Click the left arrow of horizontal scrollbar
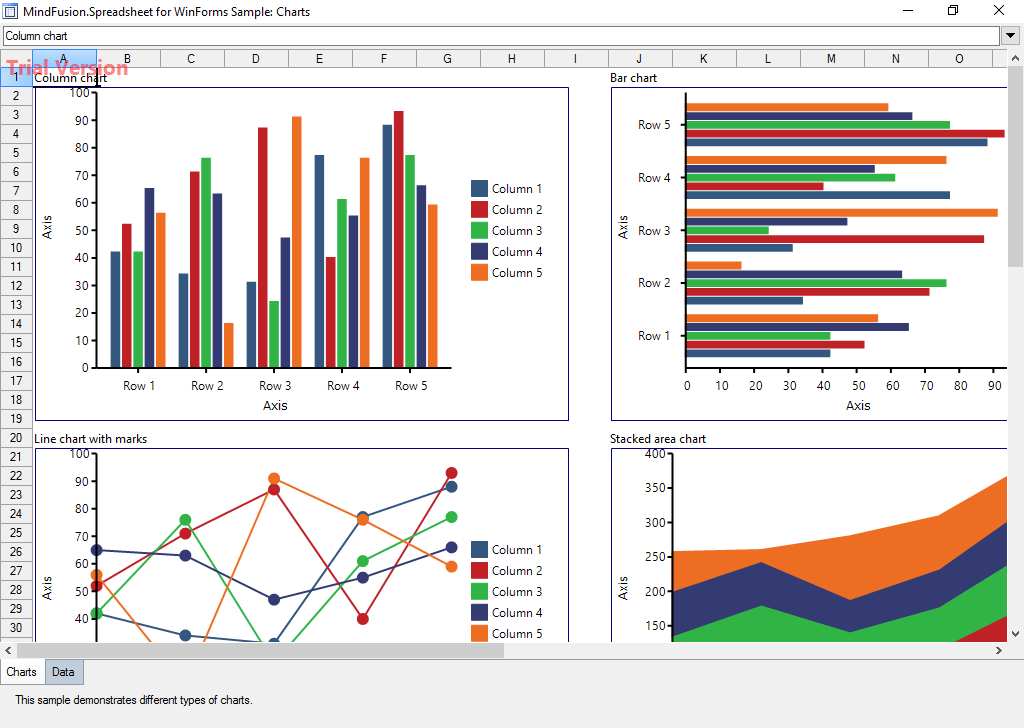This screenshot has height=728, width=1024. tap(7, 650)
